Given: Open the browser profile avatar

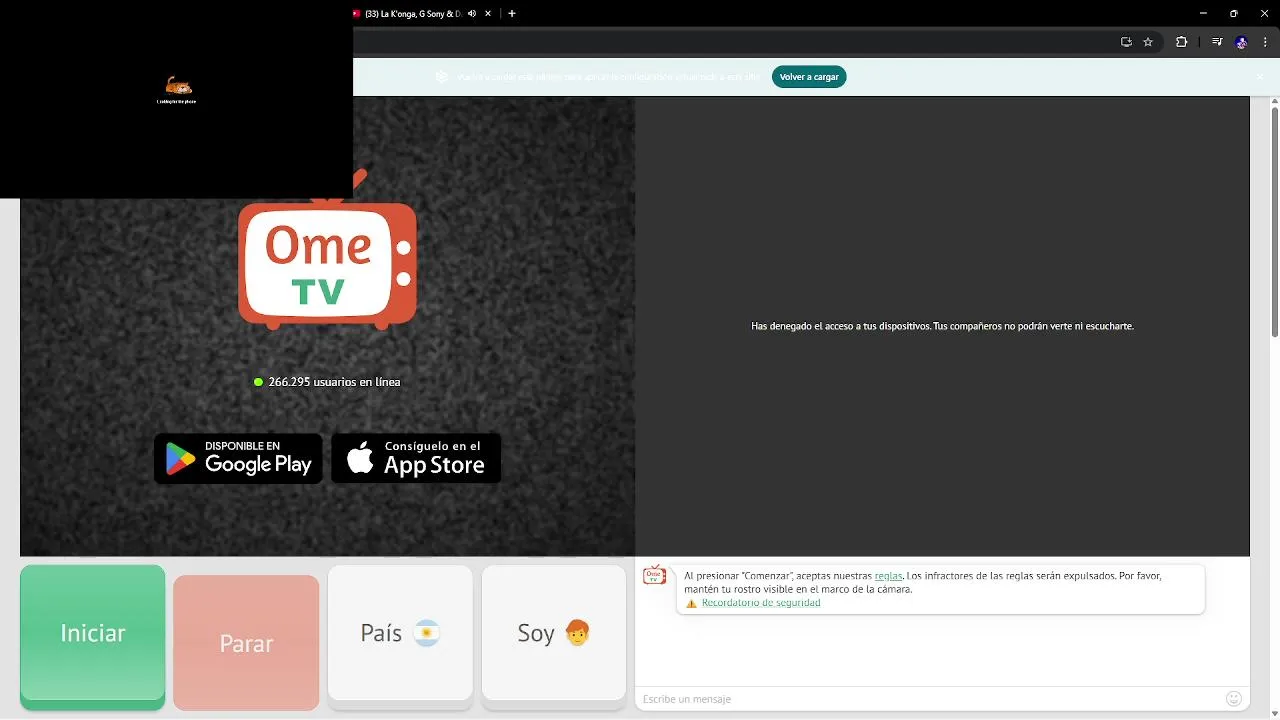Looking at the screenshot, I should (1242, 42).
